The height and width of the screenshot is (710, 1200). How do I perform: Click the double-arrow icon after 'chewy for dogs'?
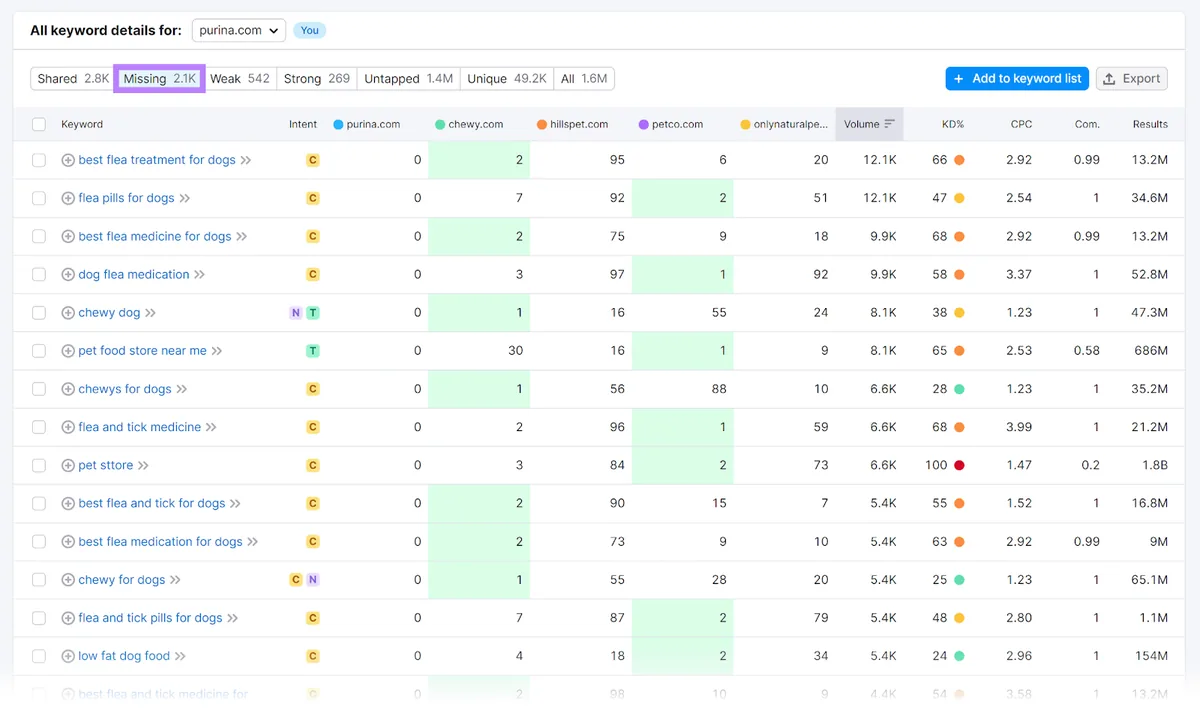[x=175, y=580]
